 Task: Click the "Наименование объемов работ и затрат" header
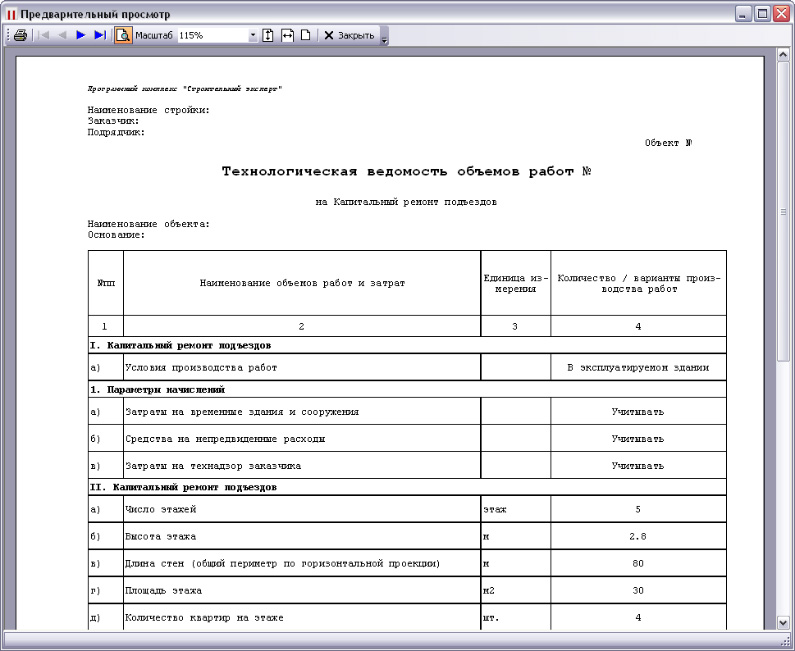(302, 283)
